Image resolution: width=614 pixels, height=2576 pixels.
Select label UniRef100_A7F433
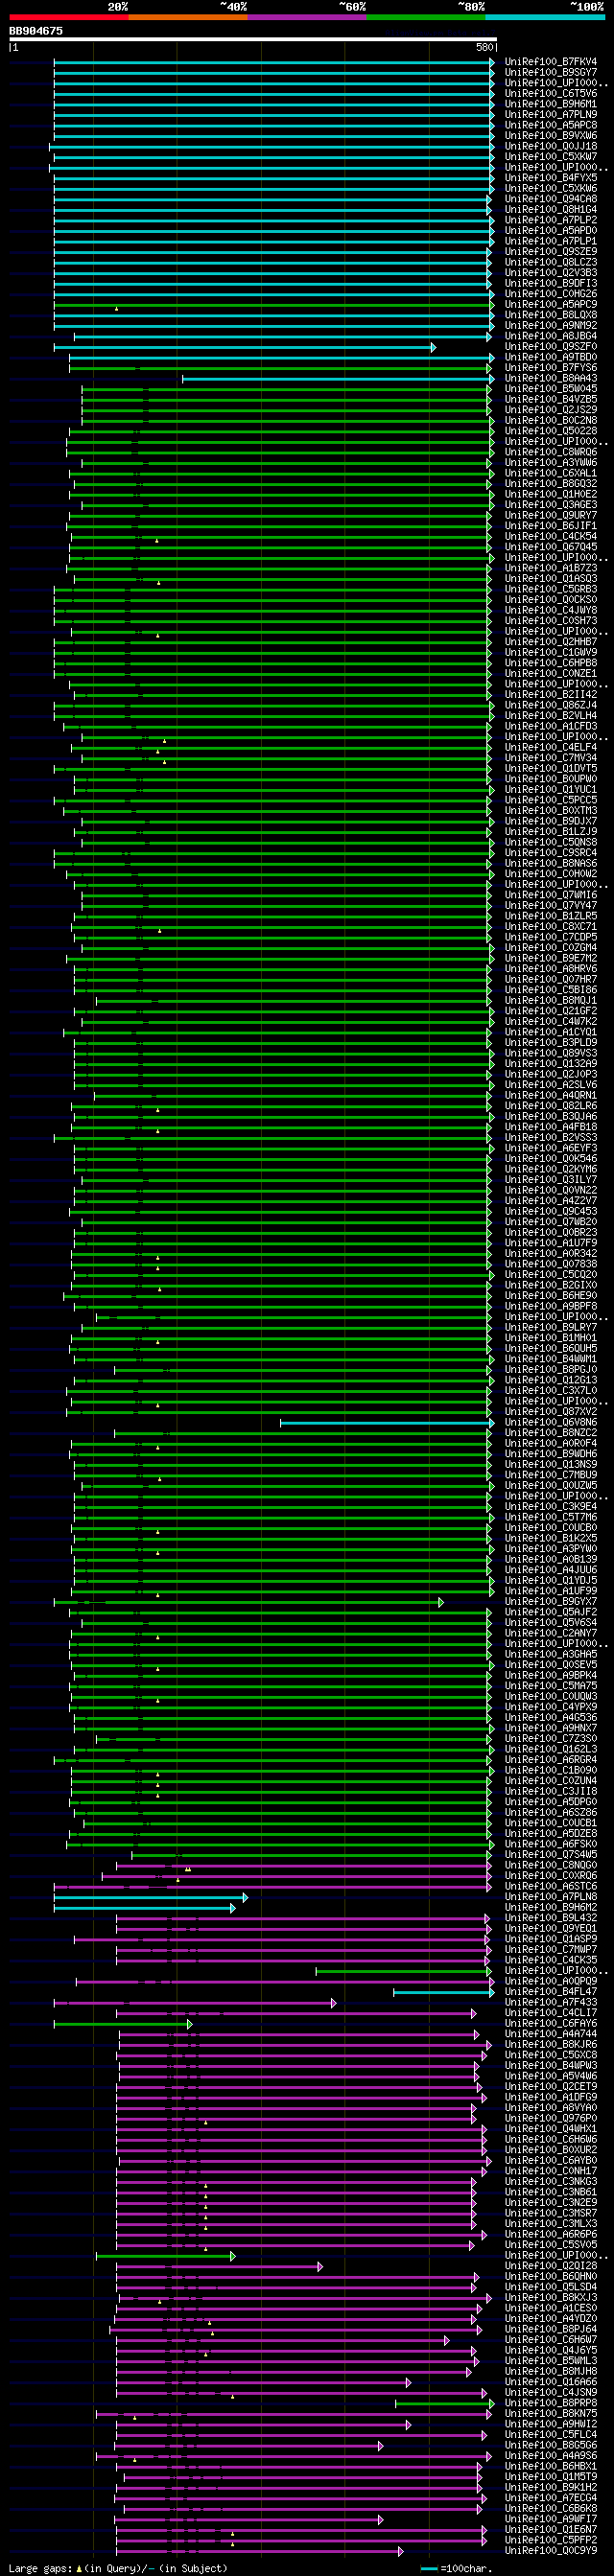pyautogui.click(x=550, y=2002)
